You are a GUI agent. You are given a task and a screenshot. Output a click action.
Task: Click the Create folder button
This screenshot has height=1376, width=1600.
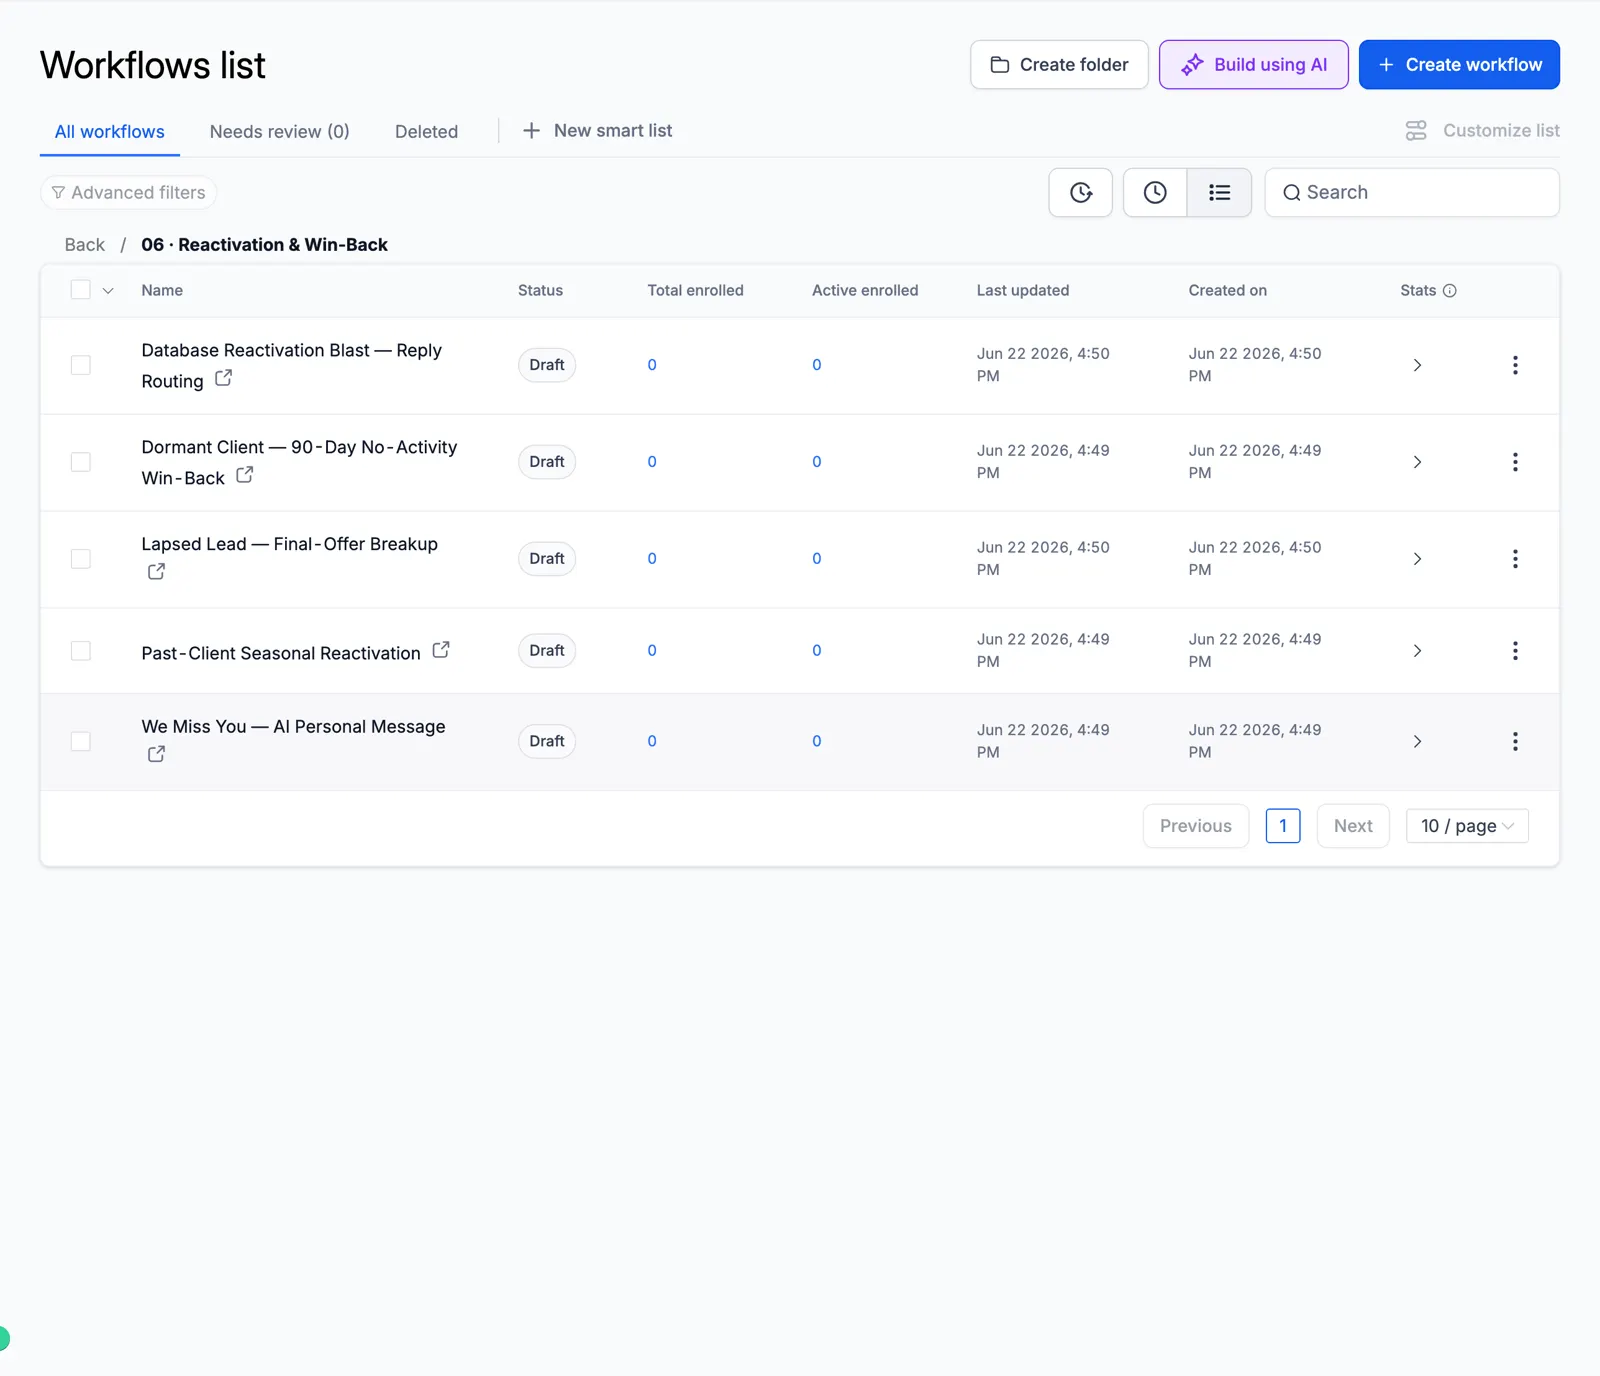click(x=1059, y=65)
